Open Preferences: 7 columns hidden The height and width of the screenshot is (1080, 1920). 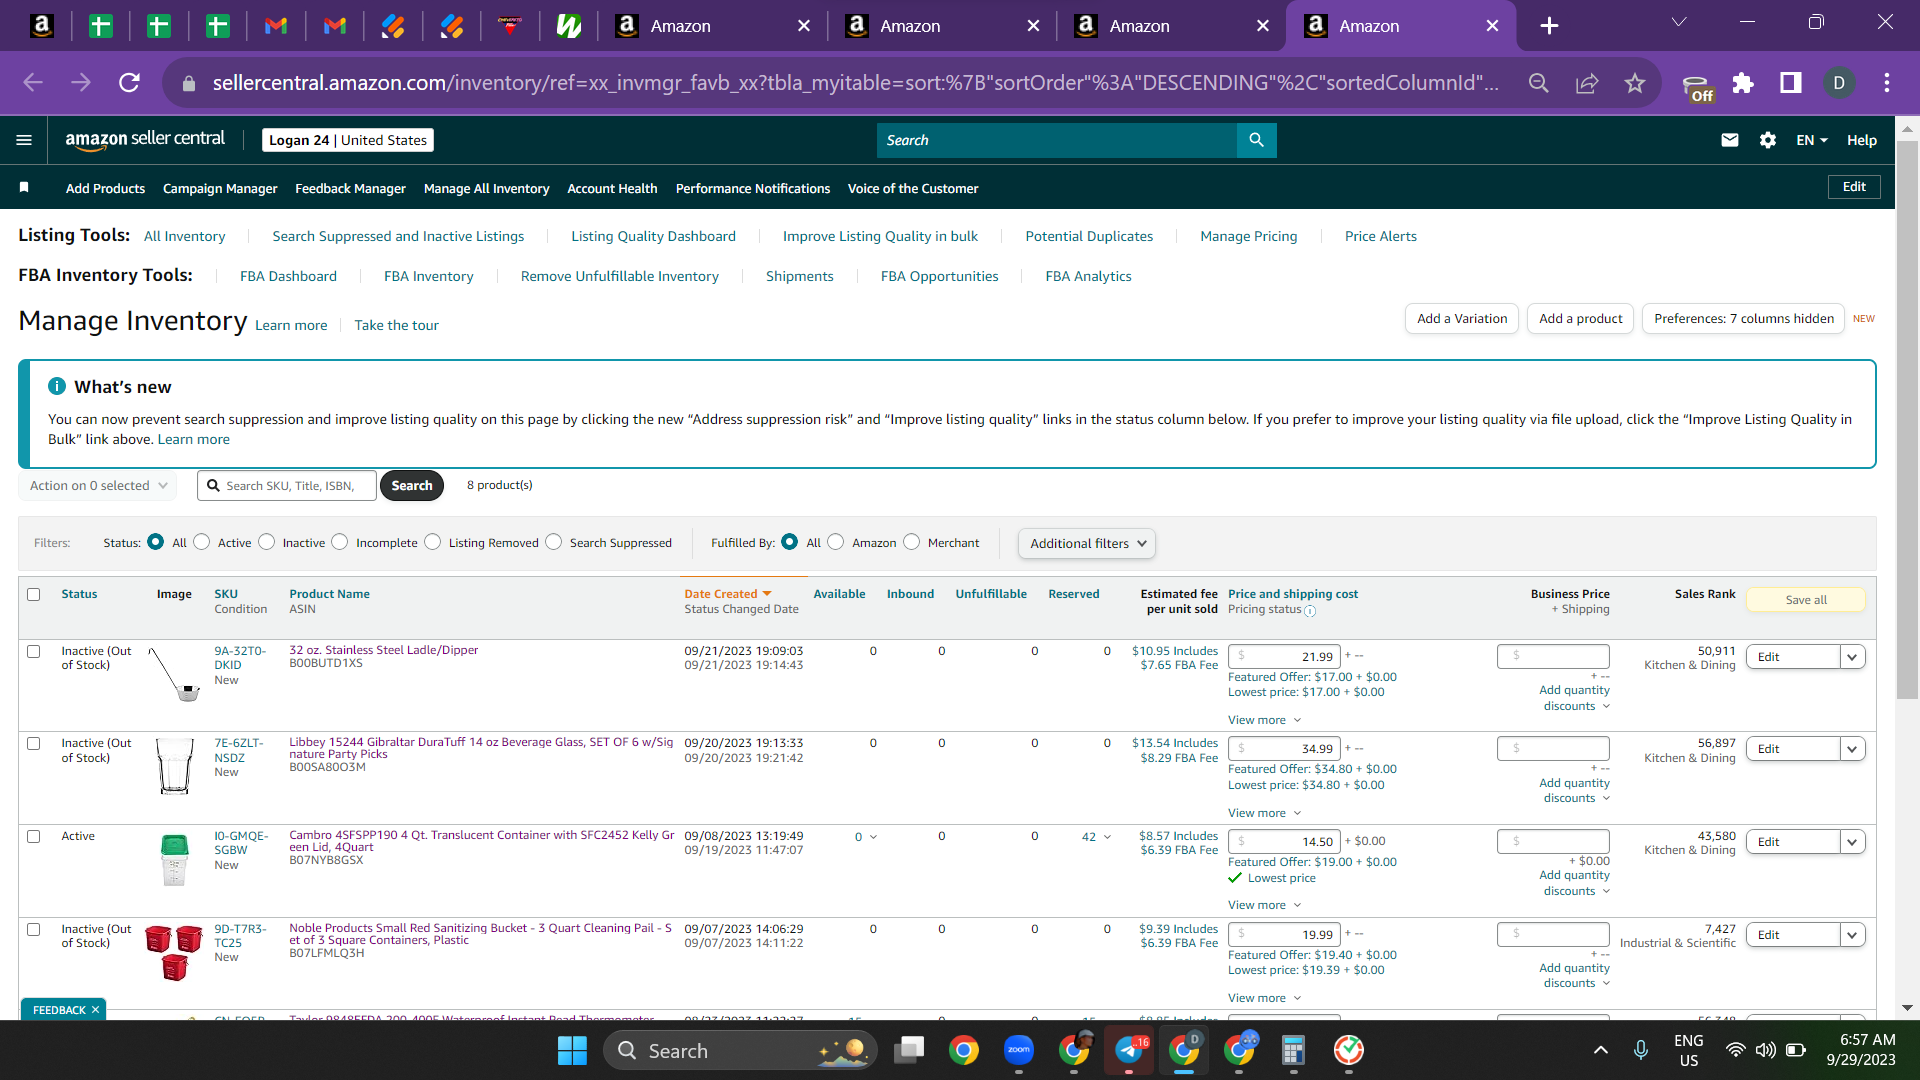pos(1744,319)
